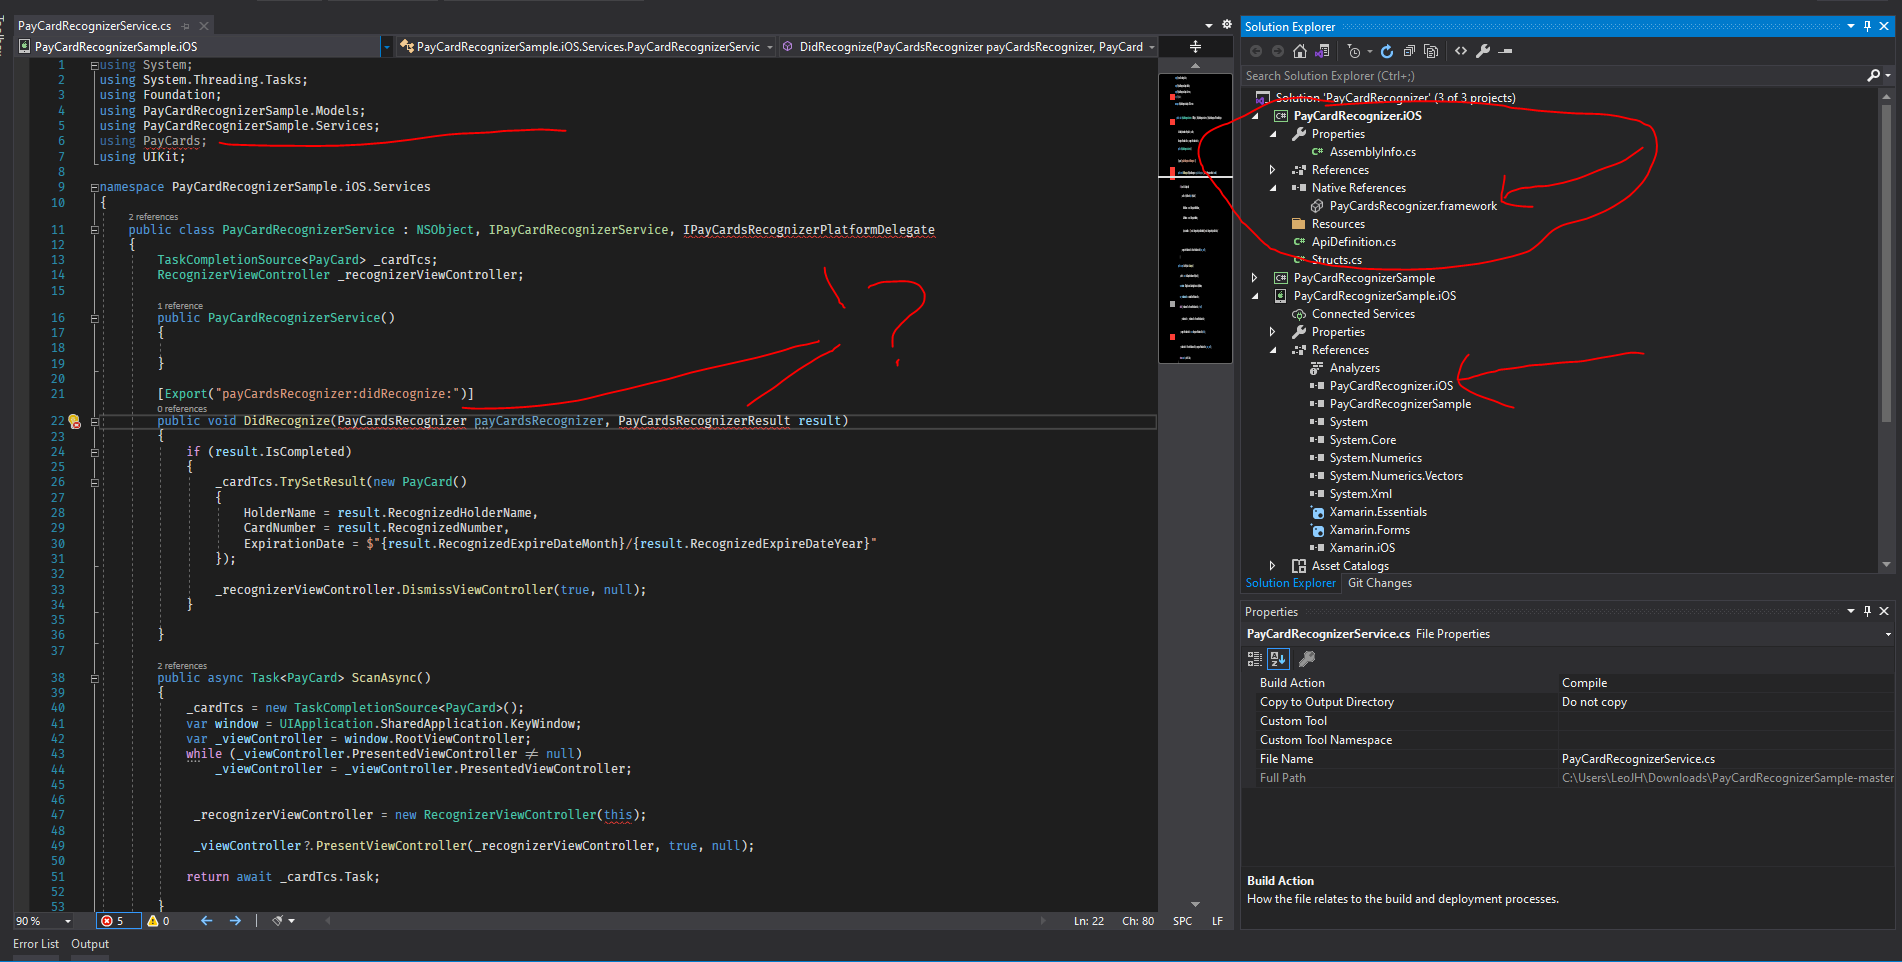This screenshot has width=1902, height=962.
Task: Open the editor tab list dropdown arrow
Action: [1209, 26]
